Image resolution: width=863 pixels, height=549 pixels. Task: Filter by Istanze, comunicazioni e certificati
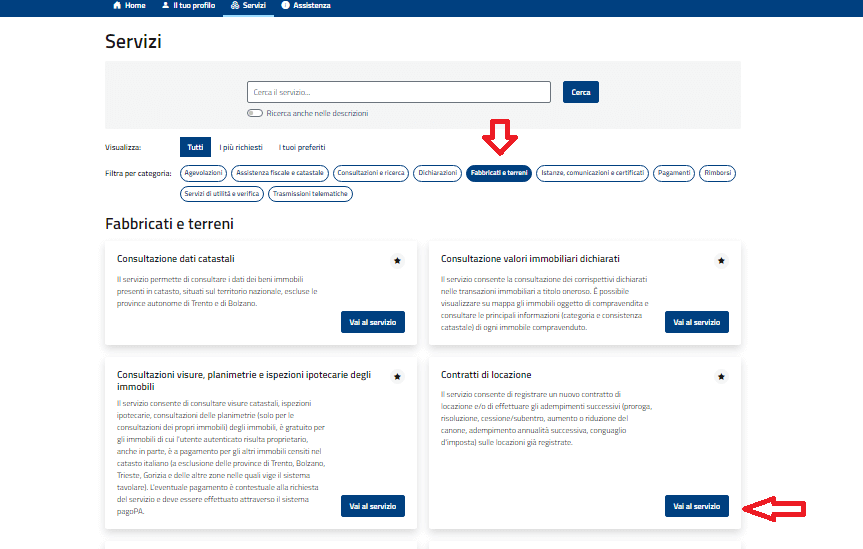[592, 173]
